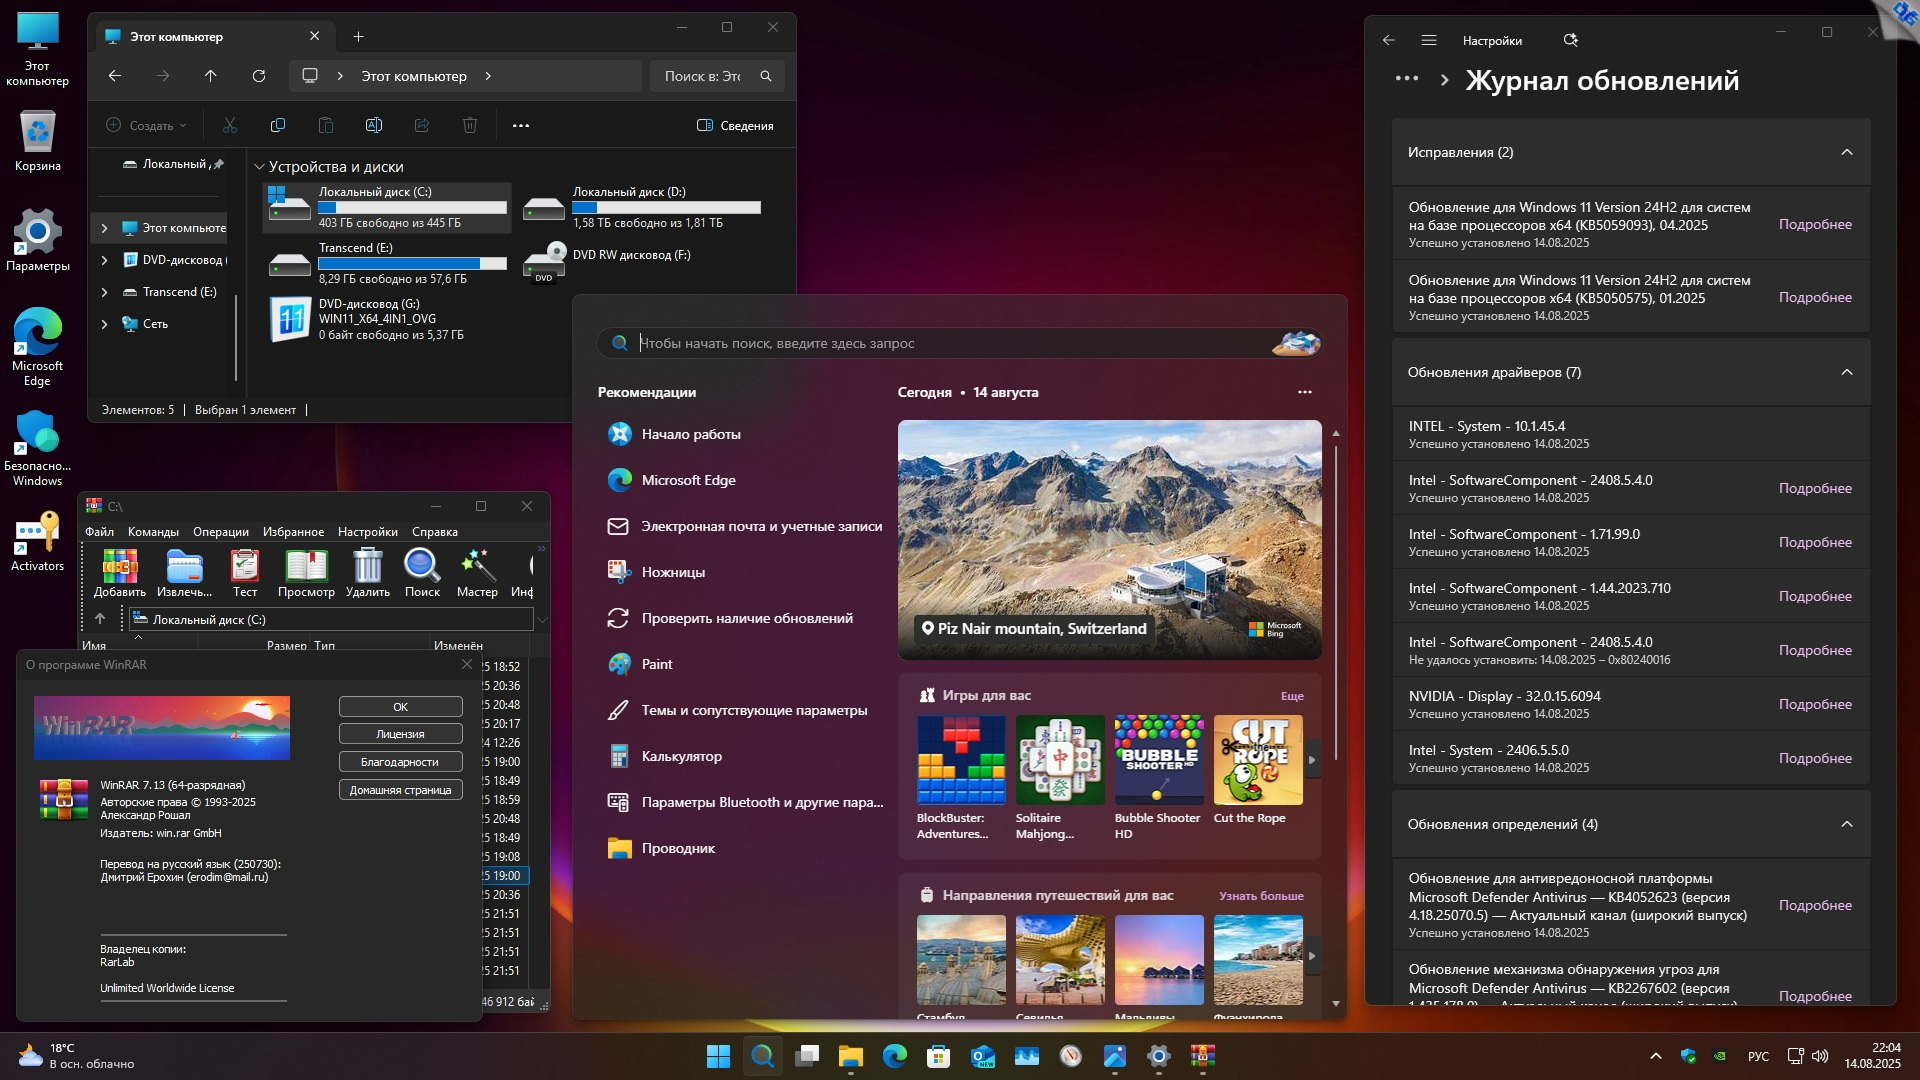The height and width of the screenshot is (1080, 1920).
Task: Open WinRAR Операции menu
Action: [220, 532]
